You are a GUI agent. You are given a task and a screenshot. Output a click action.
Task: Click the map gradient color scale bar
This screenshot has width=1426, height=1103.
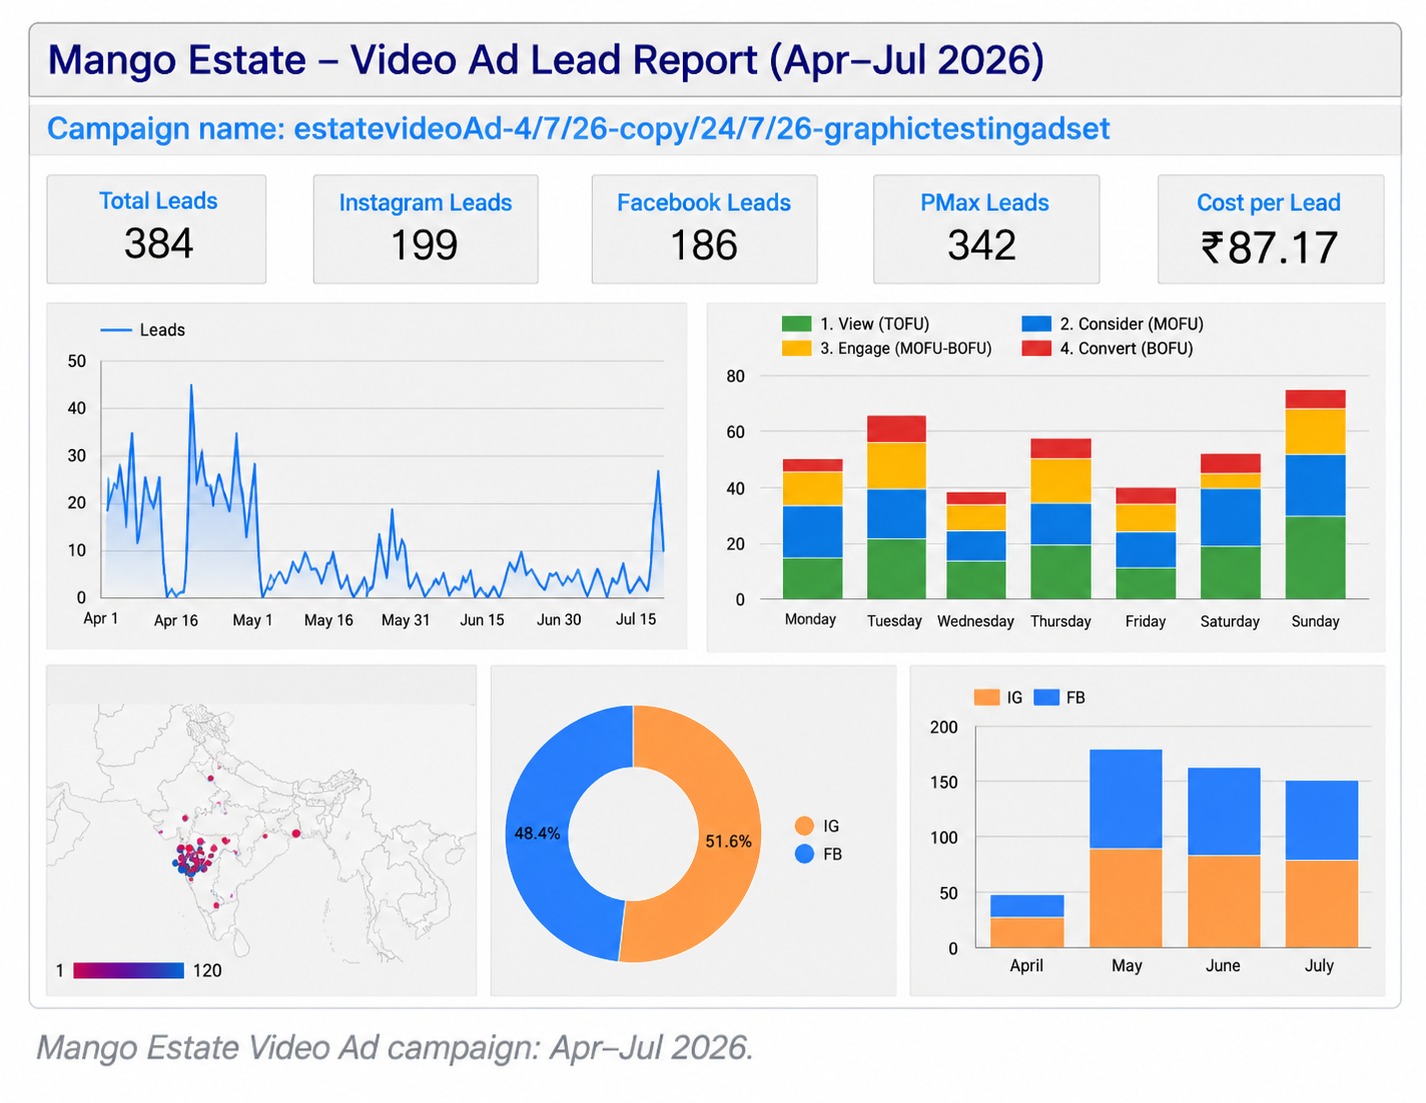(129, 970)
